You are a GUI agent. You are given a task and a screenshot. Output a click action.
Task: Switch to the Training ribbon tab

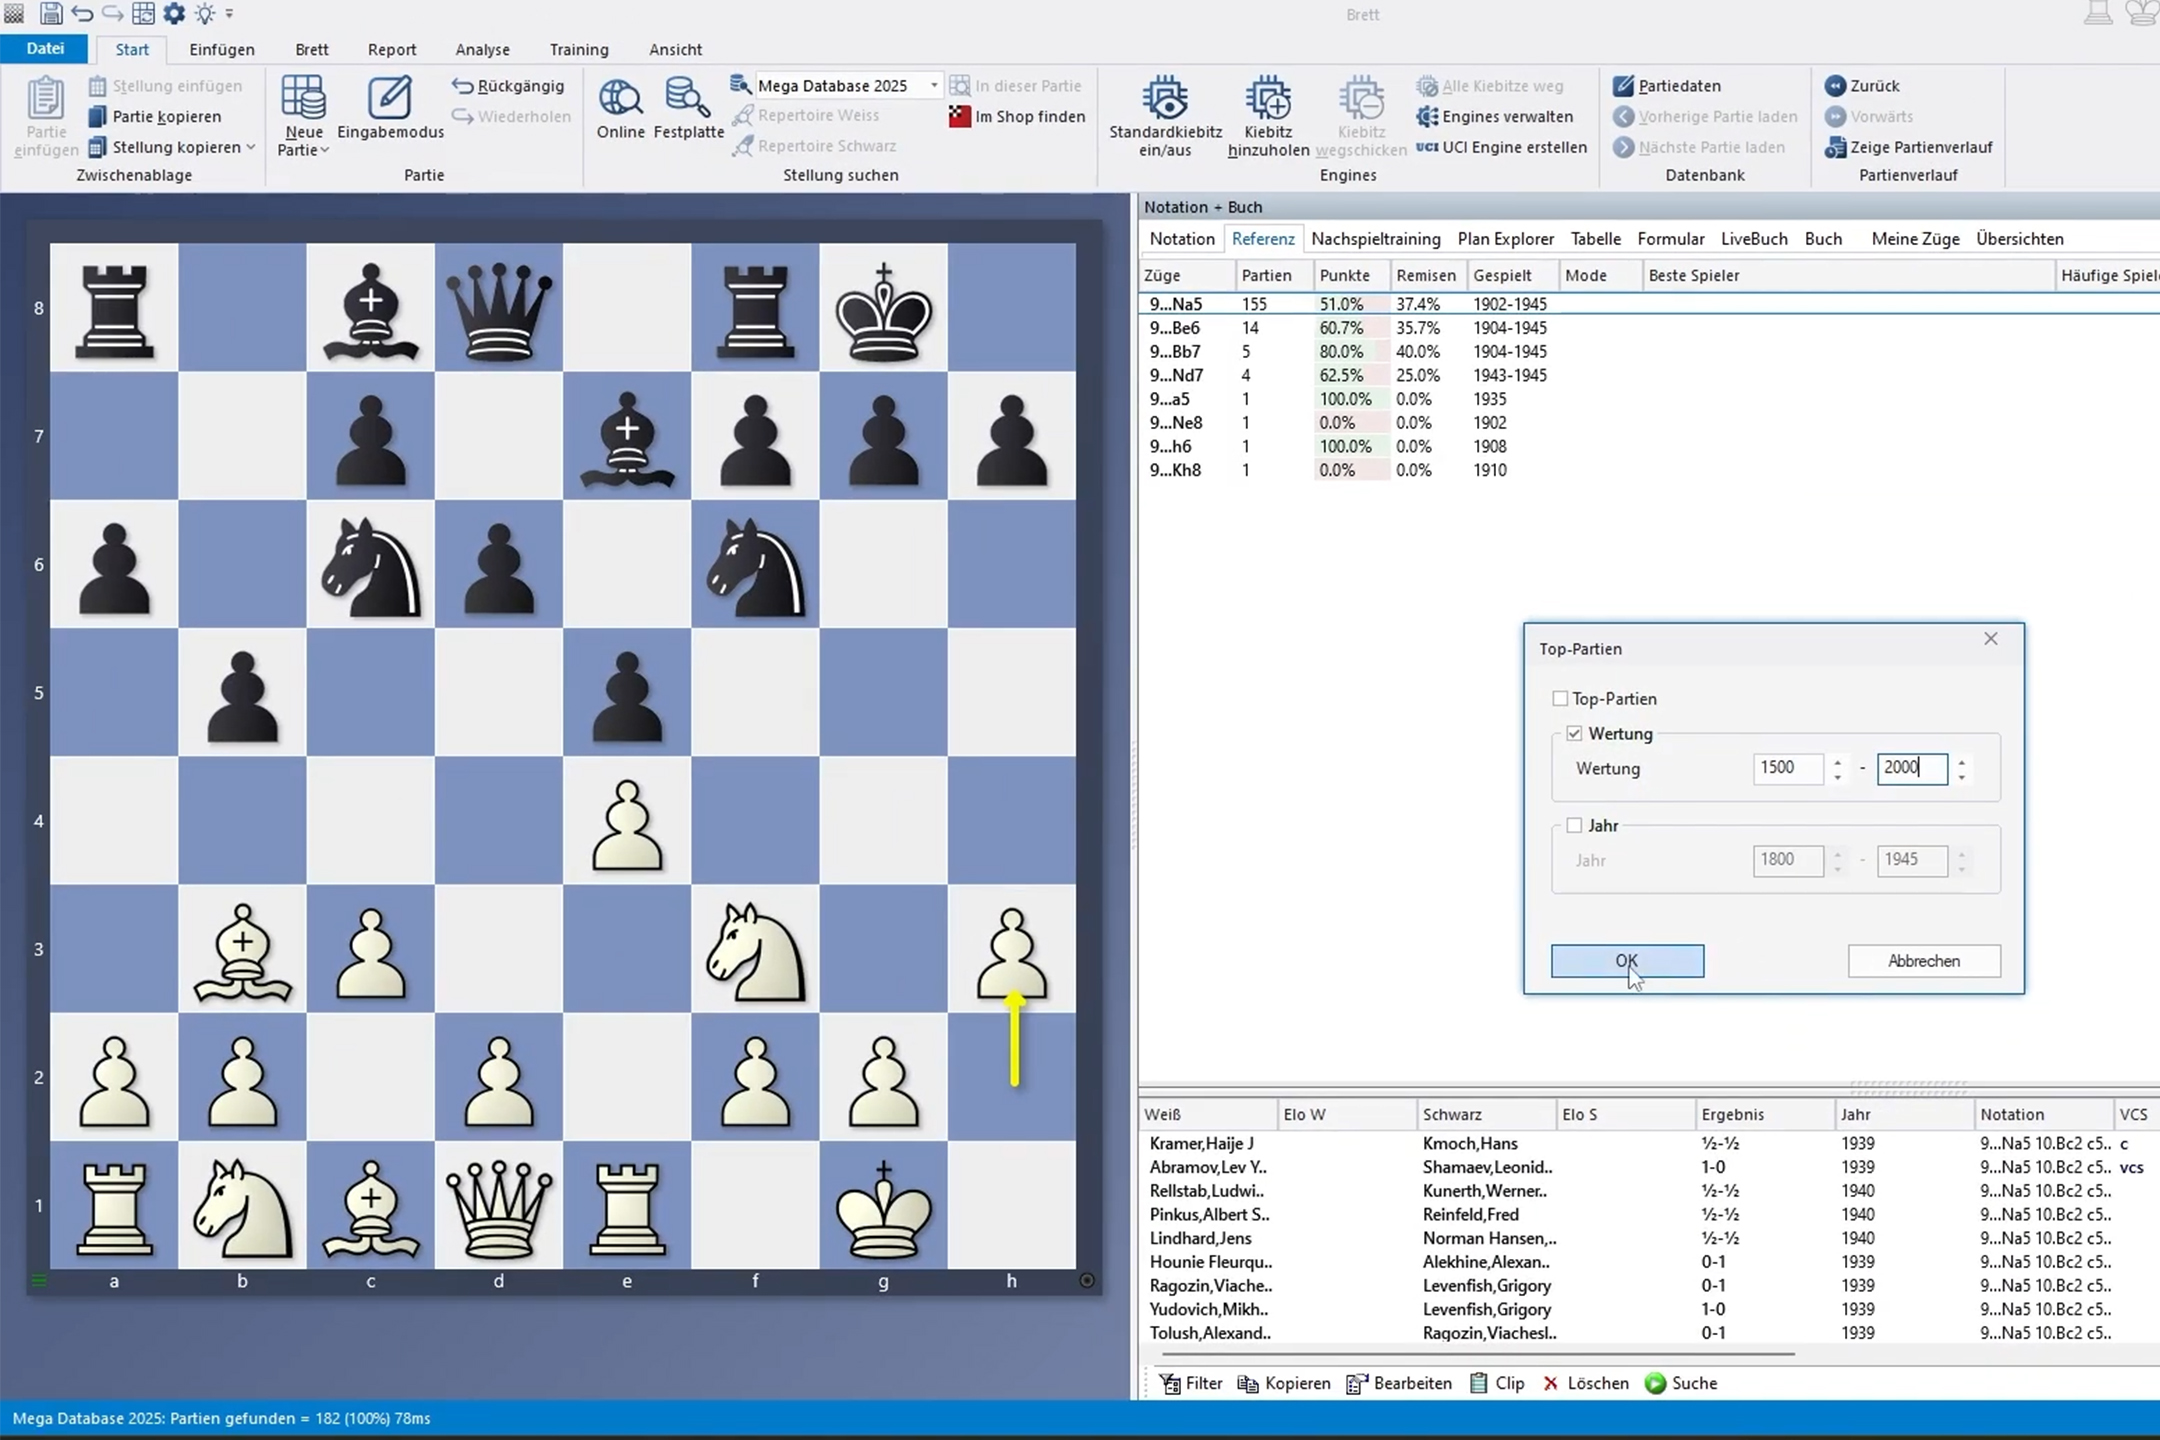[578, 49]
